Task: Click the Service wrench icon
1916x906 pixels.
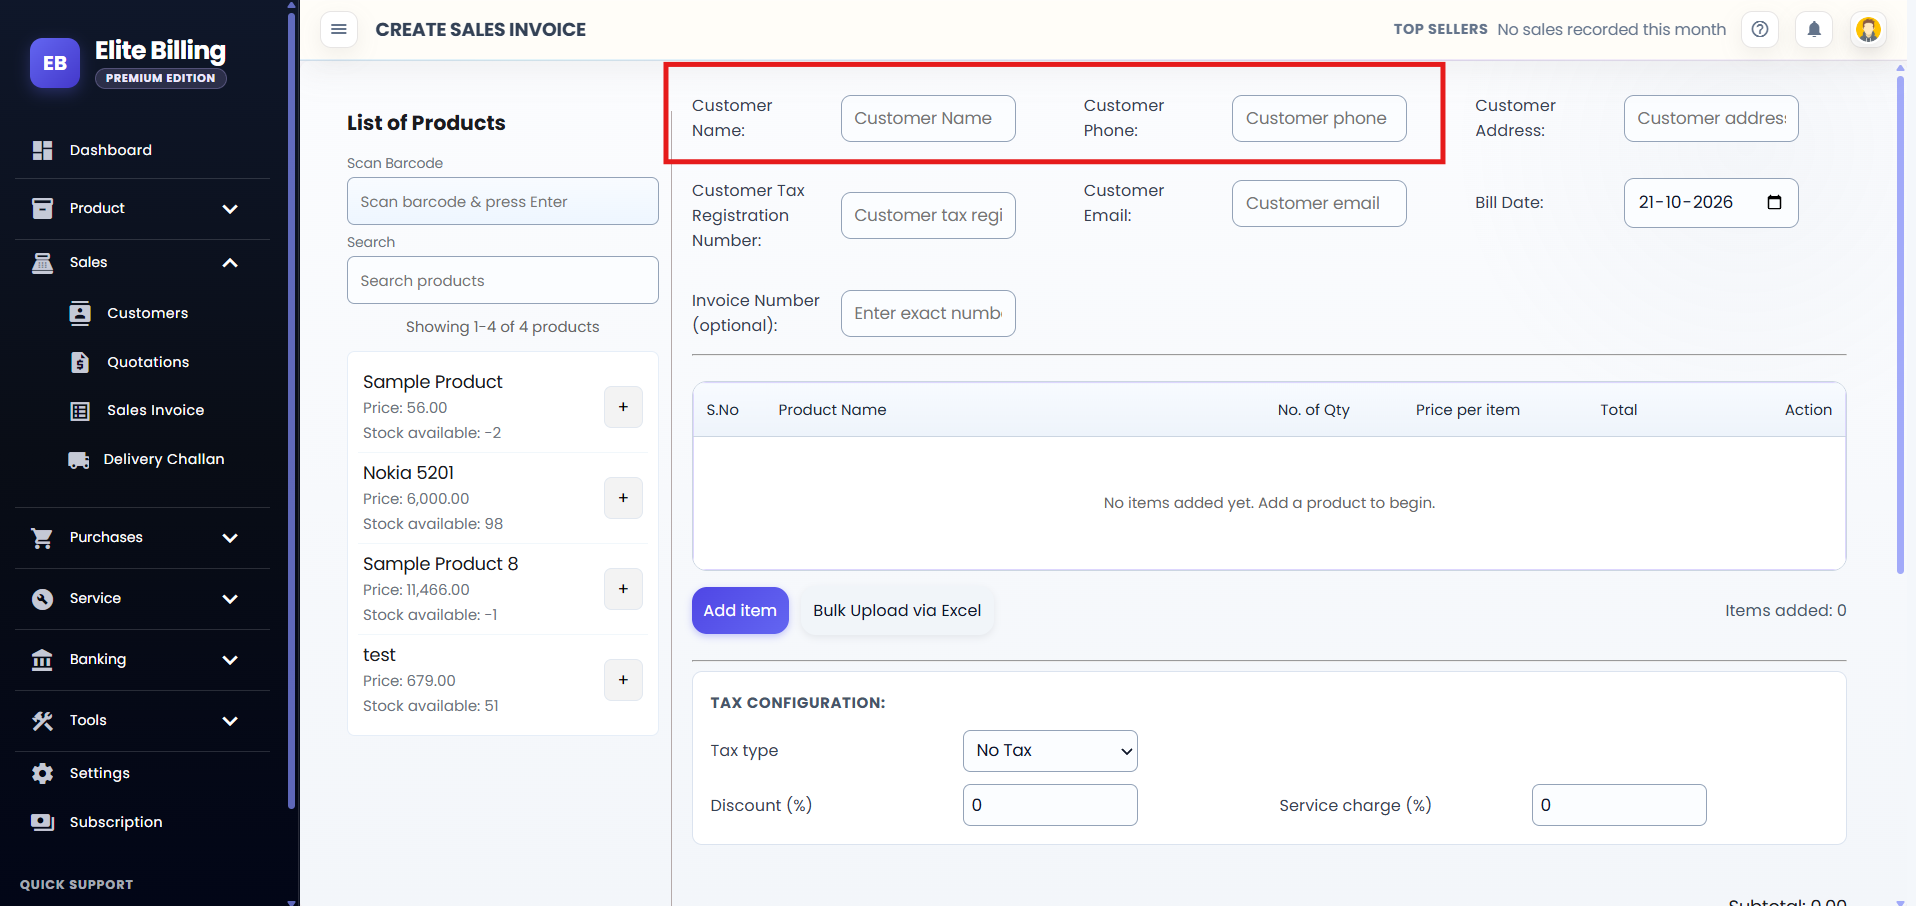Action: [42, 598]
